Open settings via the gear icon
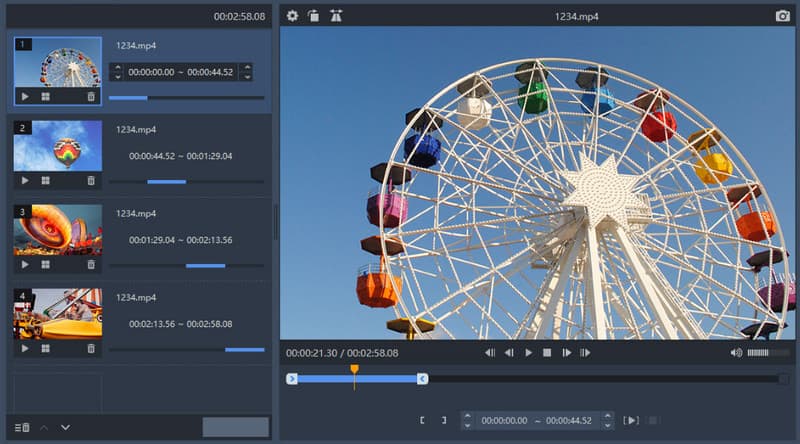Screen dimensions: 800x444 coord(292,16)
